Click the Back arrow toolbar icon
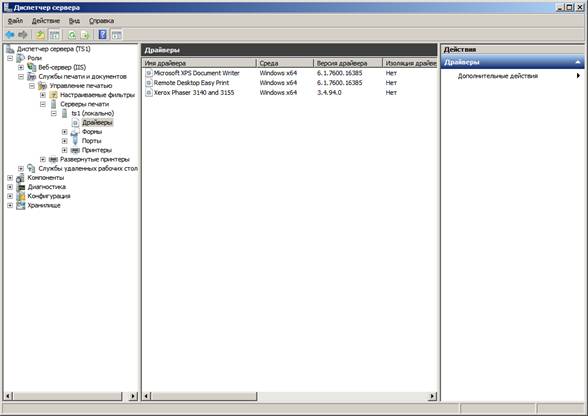The height and width of the screenshot is (416, 588). click(10, 35)
